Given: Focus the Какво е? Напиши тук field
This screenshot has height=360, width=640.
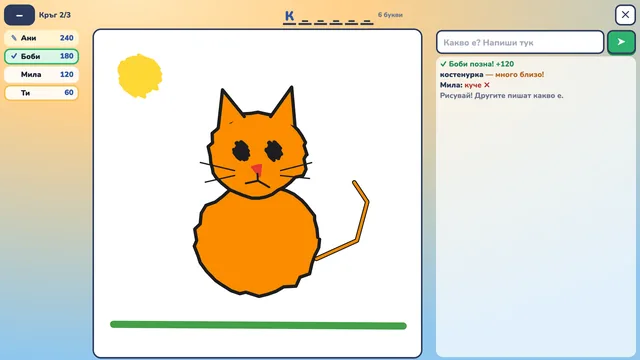Looking at the screenshot, I should 520,42.
